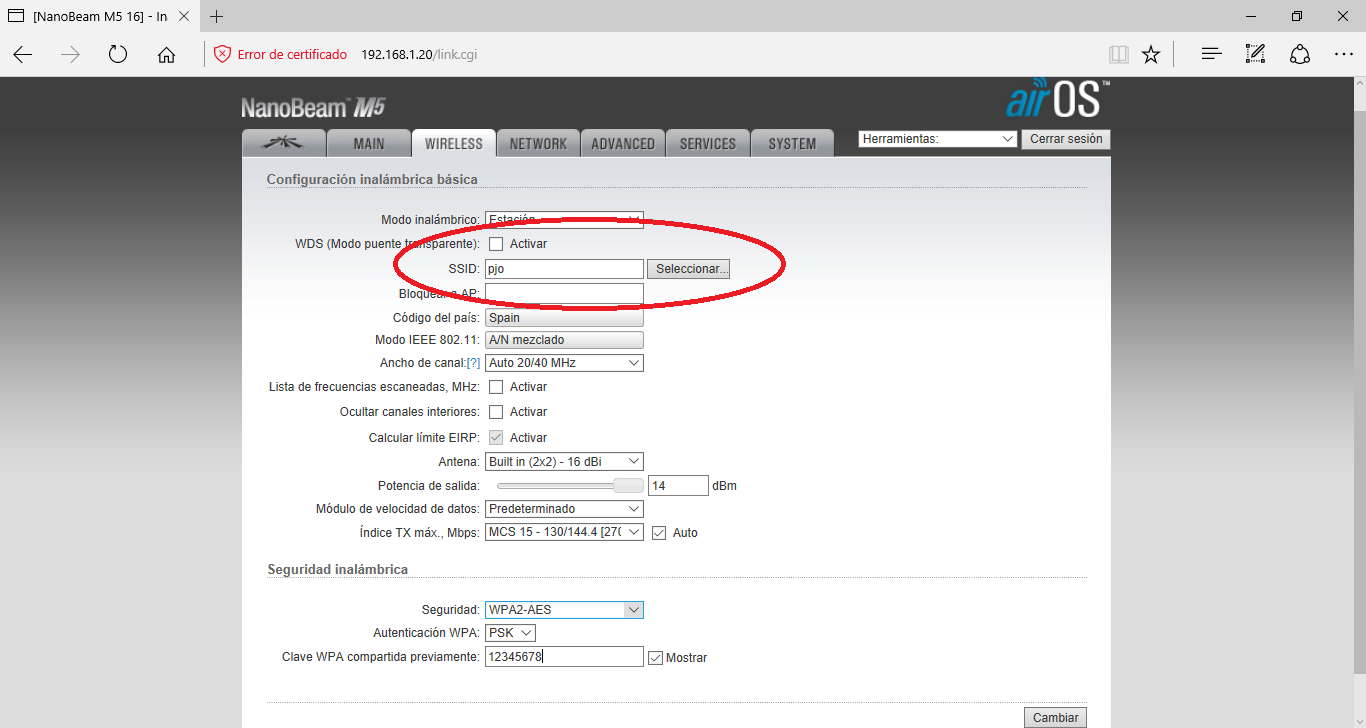Viewport: 1366px width, 728px height.
Task: Click the address bar URL
Action: click(419, 54)
